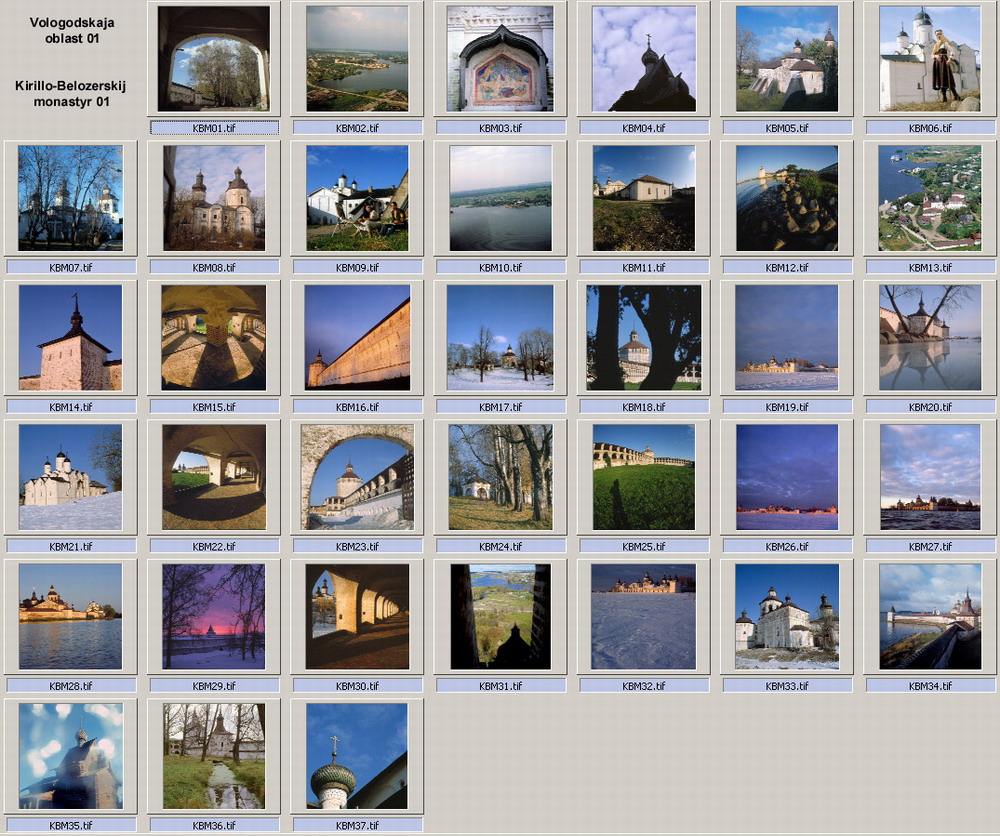This screenshot has height=836, width=1000.
Task: Click the KBM23.tif stone arch thumbnail
Action: pyautogui.click(x=357, y=477)
